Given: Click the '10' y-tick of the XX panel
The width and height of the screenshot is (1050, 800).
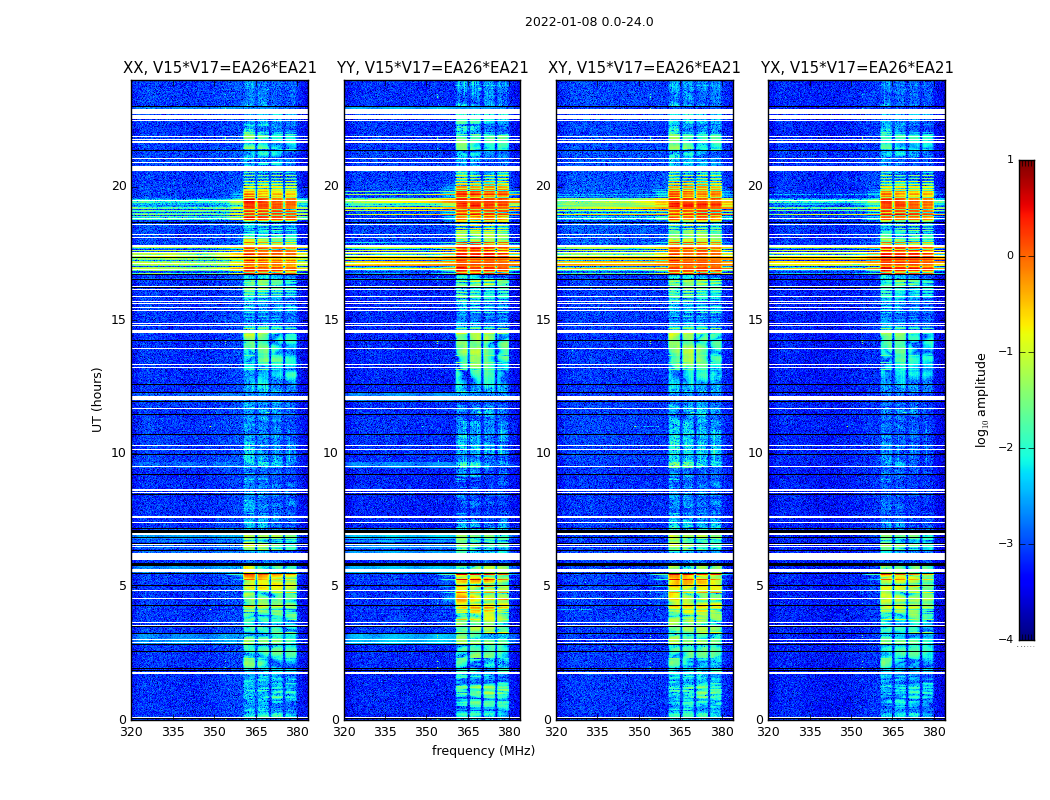Looking at the screenshot, I should 119,453.
